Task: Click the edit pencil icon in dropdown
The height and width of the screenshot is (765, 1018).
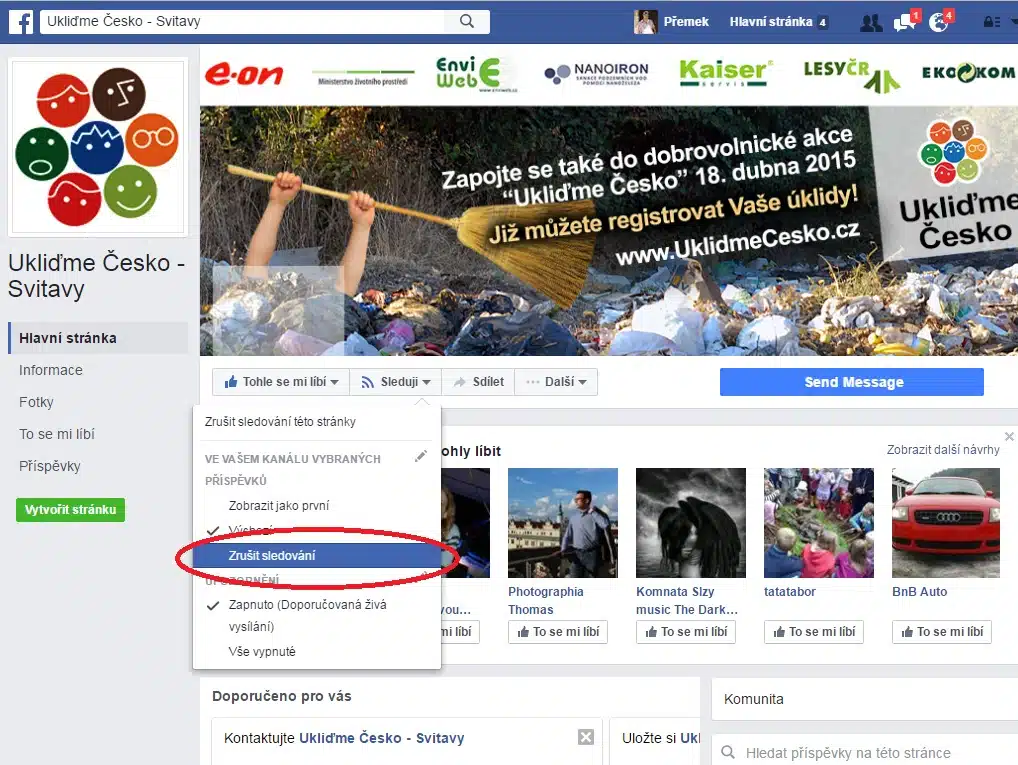Action: click(421, 456)
